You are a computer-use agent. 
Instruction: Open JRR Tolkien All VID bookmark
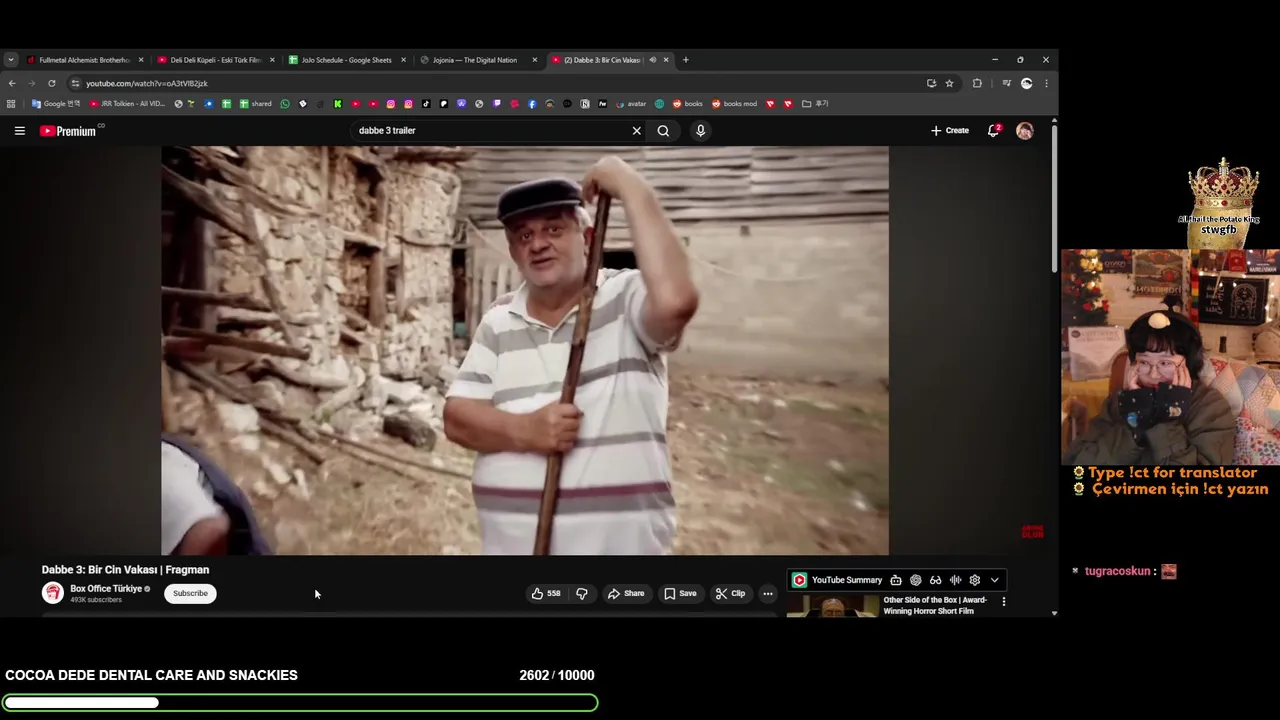(127, 104)
